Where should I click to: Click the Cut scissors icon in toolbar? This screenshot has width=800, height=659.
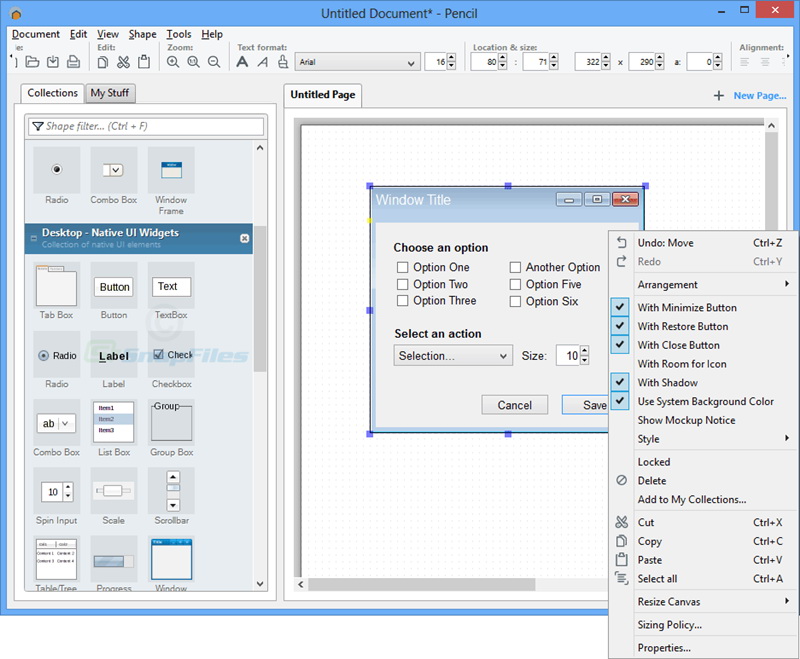tap(123, 62)
